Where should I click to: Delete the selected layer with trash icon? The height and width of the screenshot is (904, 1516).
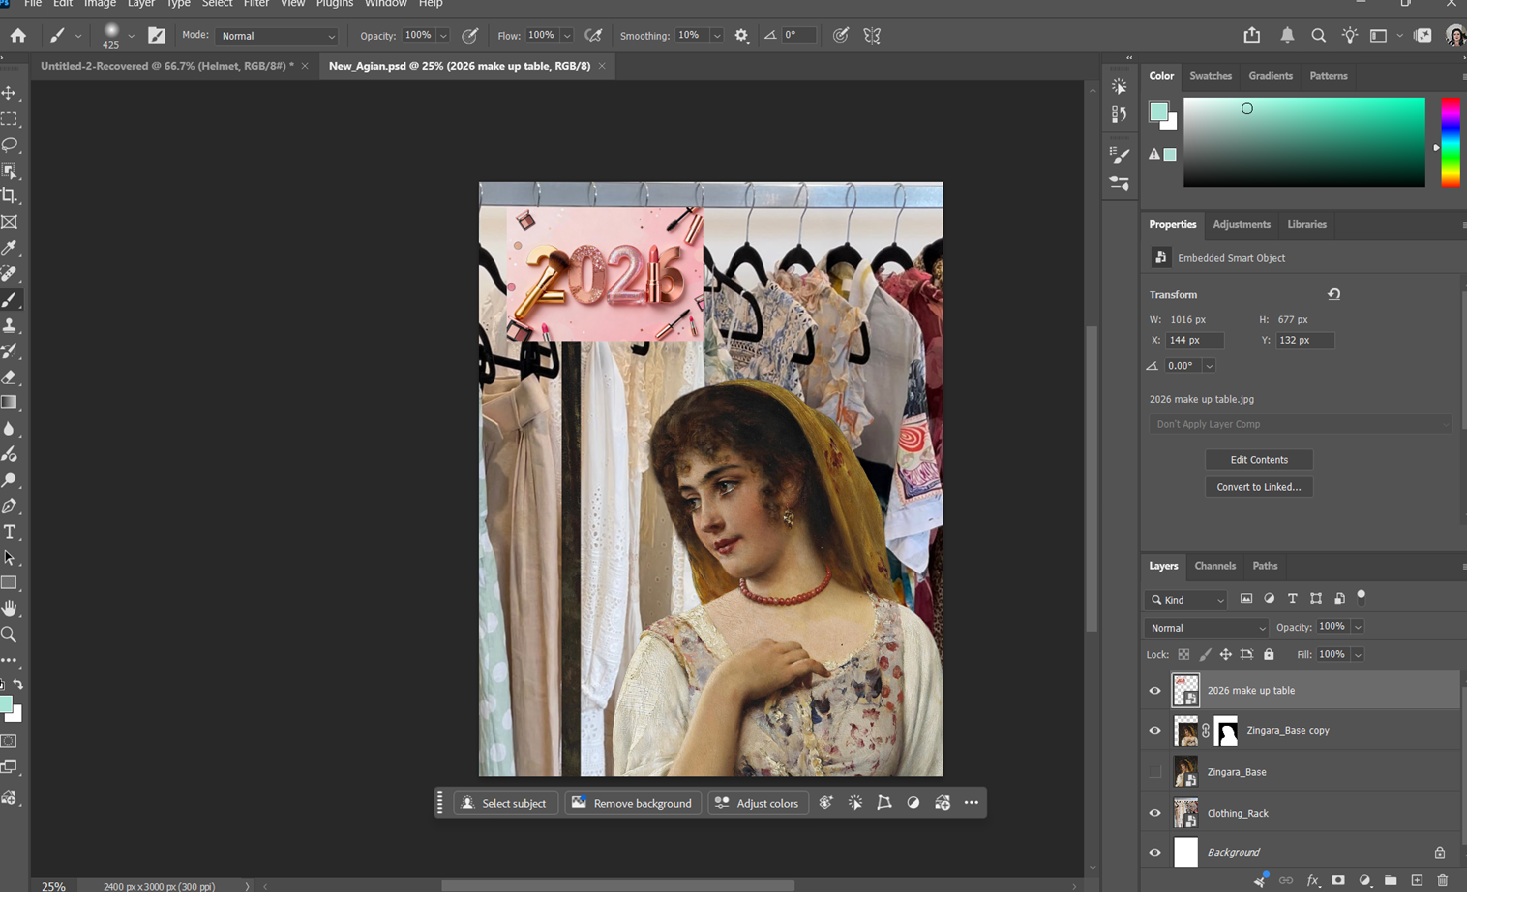[x=1443, y=880]
